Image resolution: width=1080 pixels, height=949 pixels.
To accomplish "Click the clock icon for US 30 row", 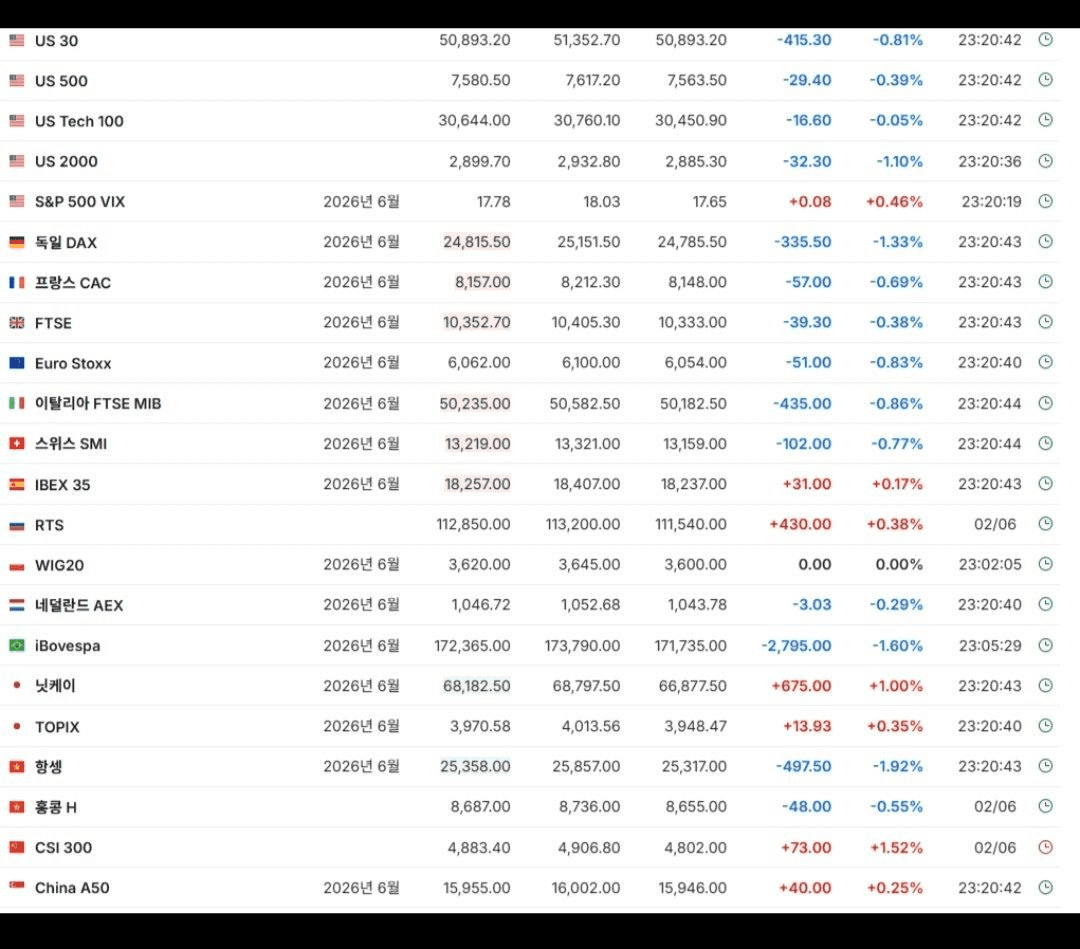I will [x=1045, y=40].
